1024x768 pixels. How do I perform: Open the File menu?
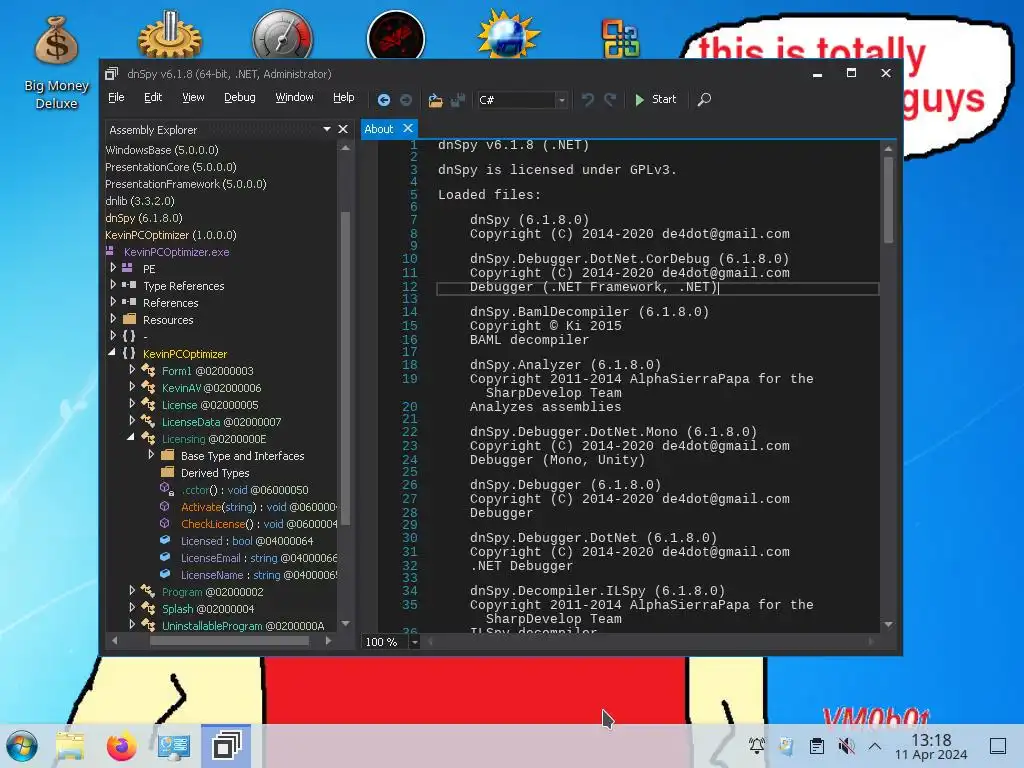pyautogui.click(x=116, y=97)
